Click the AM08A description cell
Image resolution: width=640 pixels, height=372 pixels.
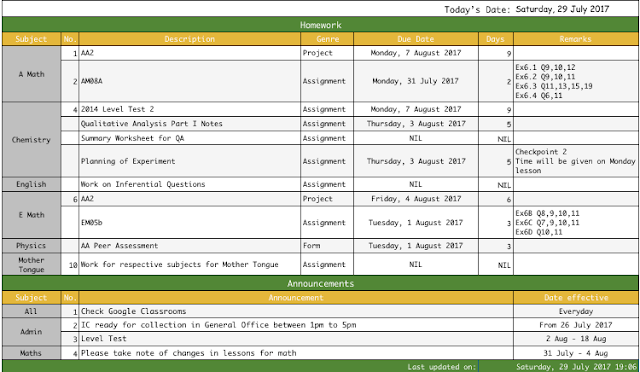tap(190, 81)
